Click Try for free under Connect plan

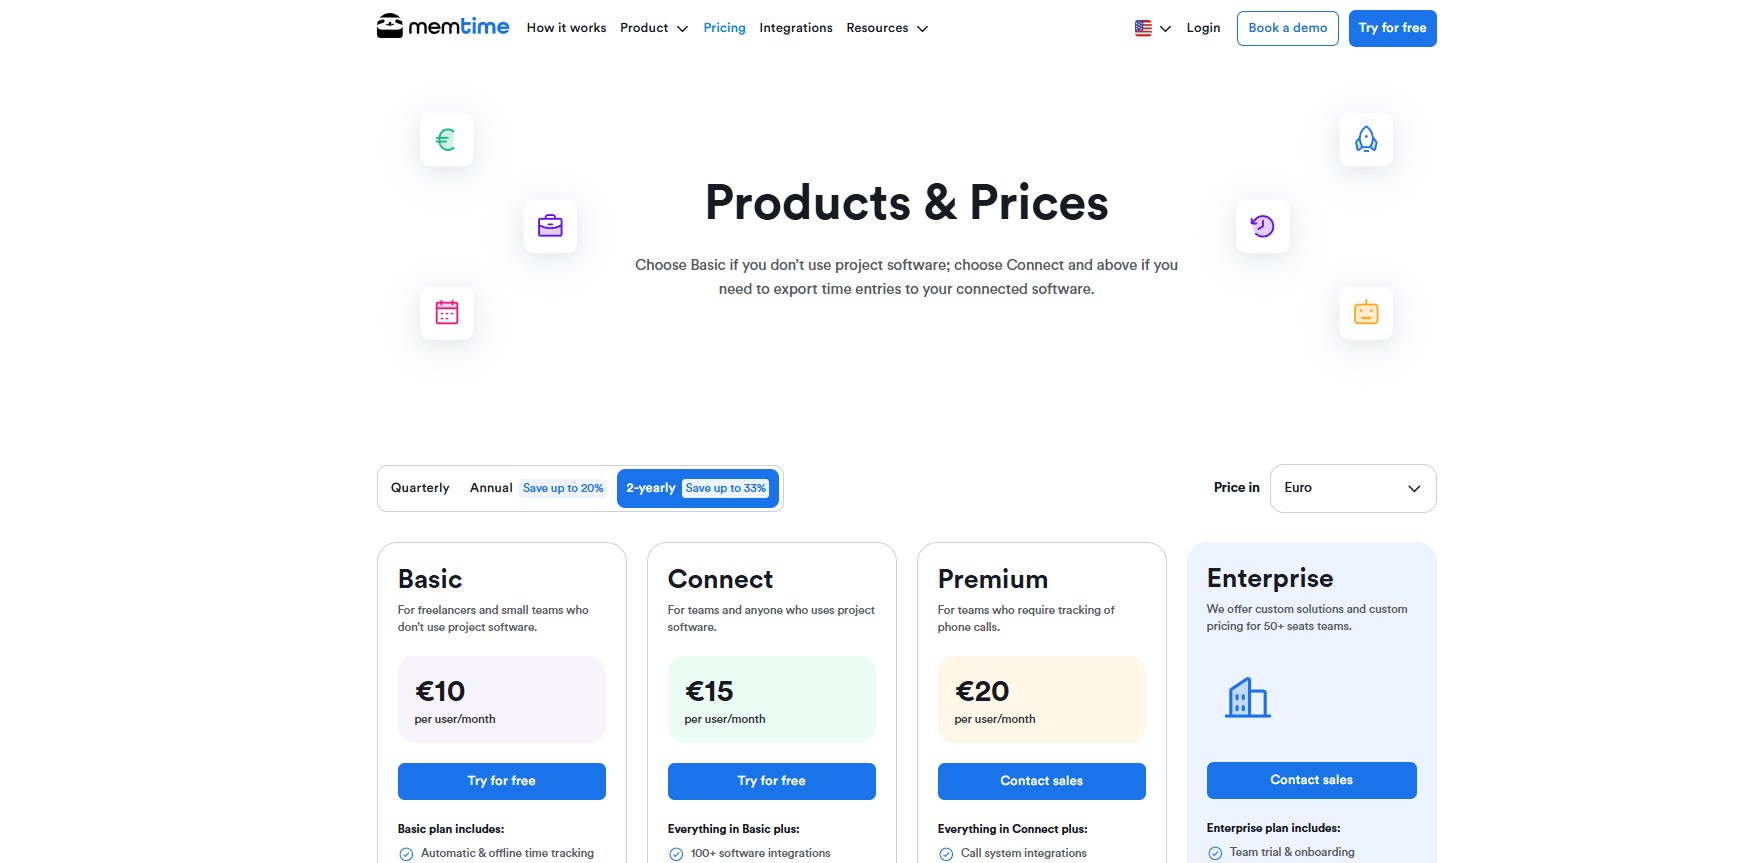[772, 781]
